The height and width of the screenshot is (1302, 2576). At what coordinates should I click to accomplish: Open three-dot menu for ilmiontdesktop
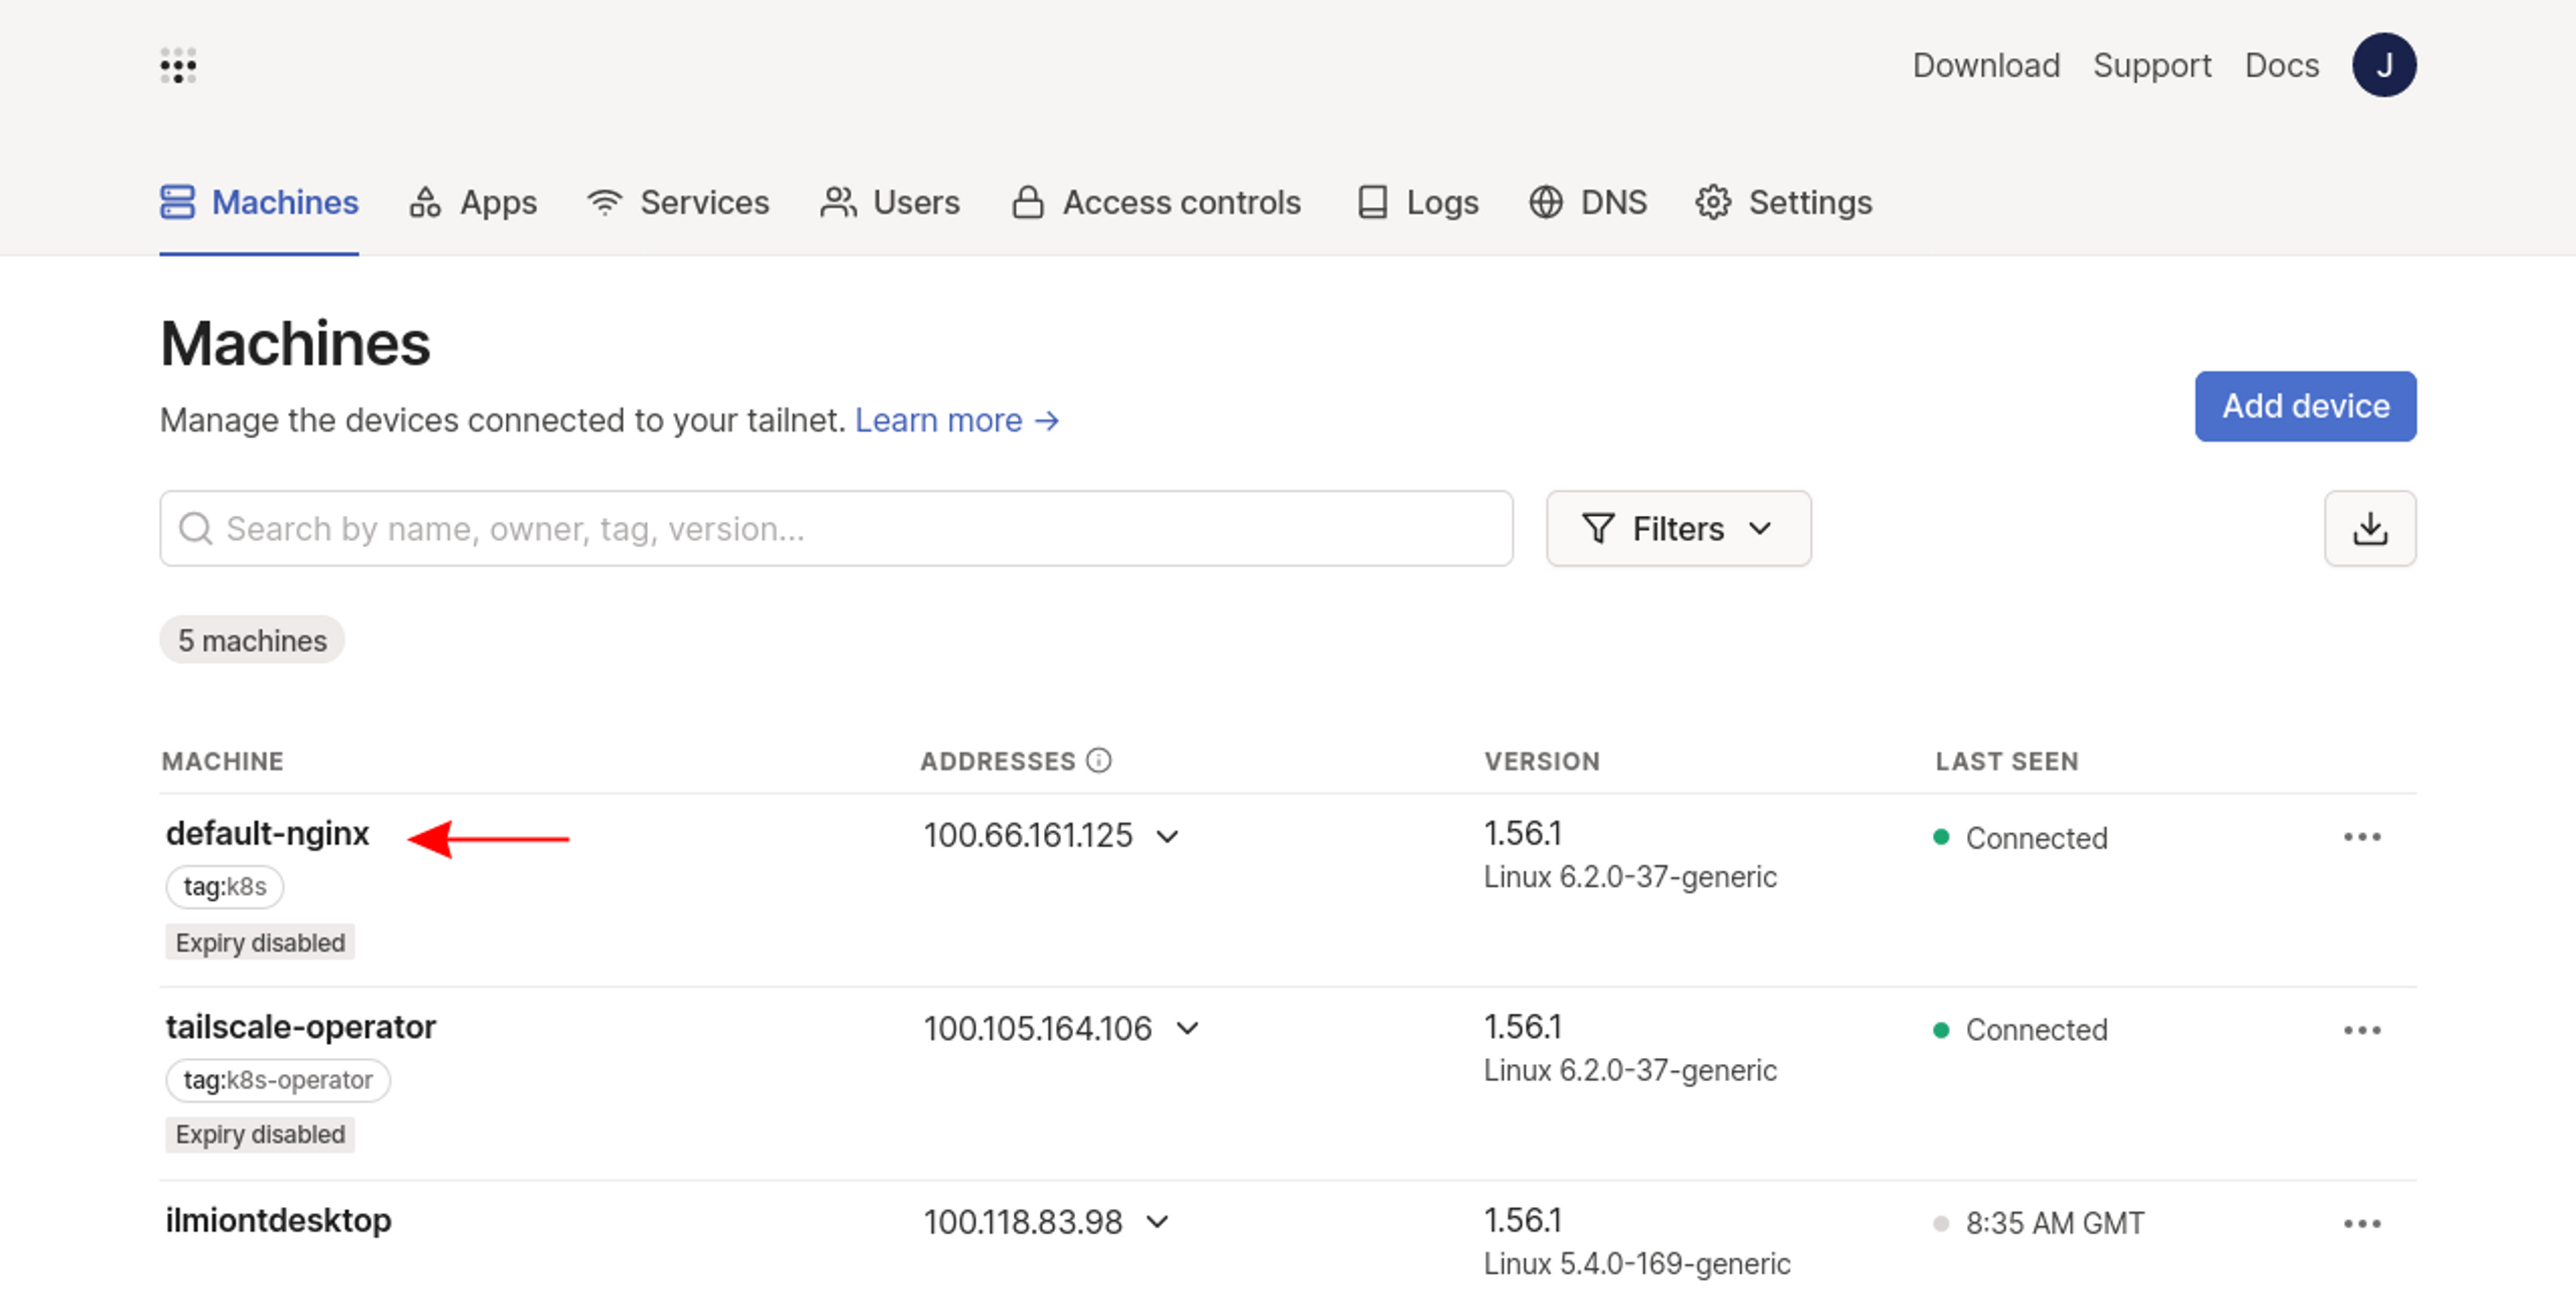tap(2361, 1223)
